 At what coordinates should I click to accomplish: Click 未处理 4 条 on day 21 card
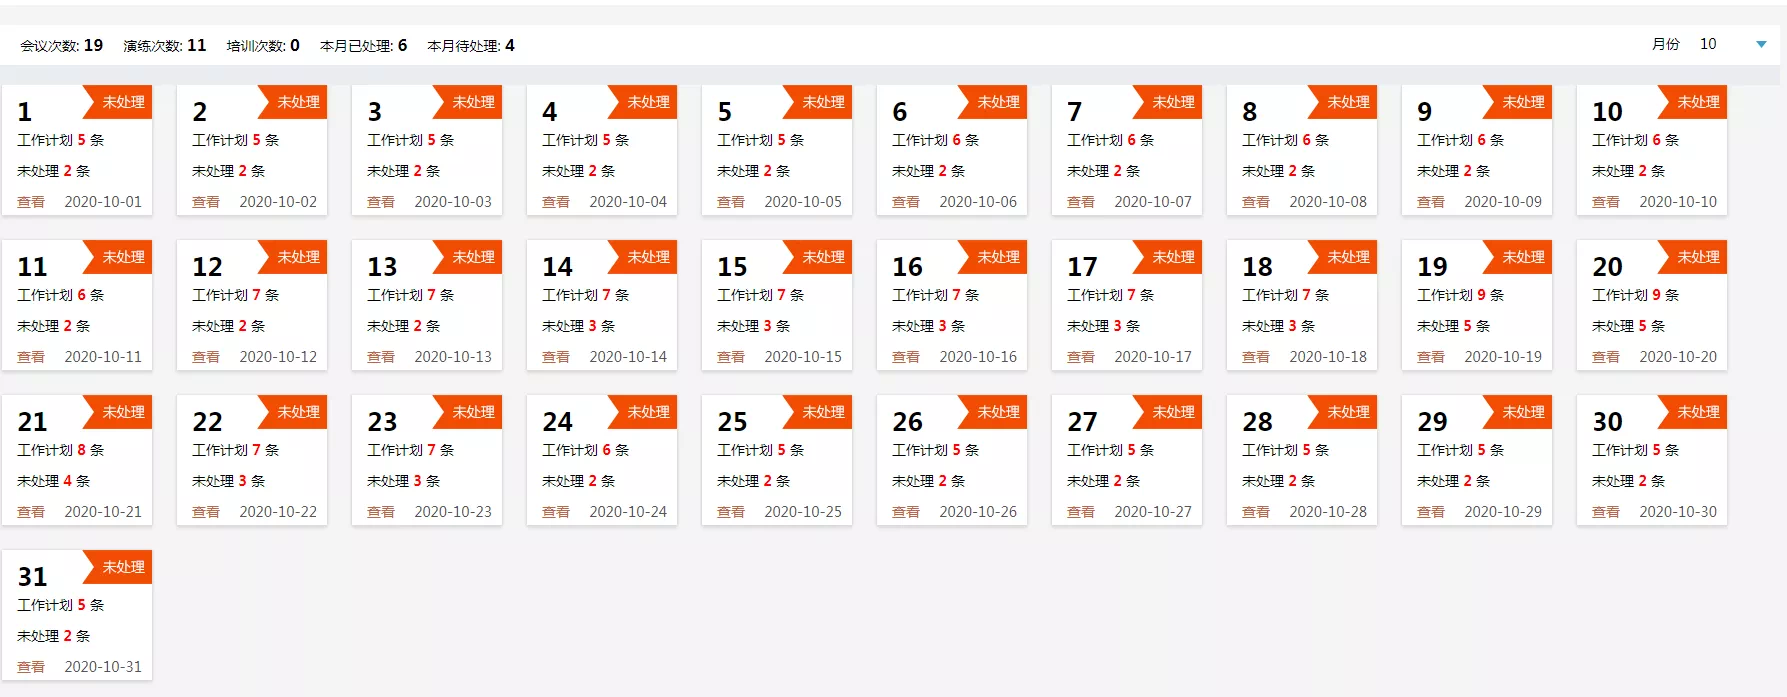[x=53, y=481]
